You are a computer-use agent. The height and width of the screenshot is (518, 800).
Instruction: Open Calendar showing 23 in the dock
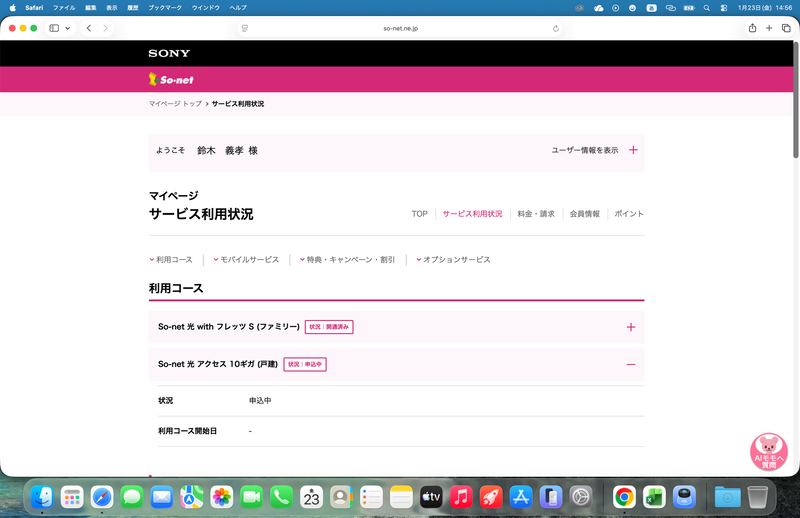click(311, 497)
